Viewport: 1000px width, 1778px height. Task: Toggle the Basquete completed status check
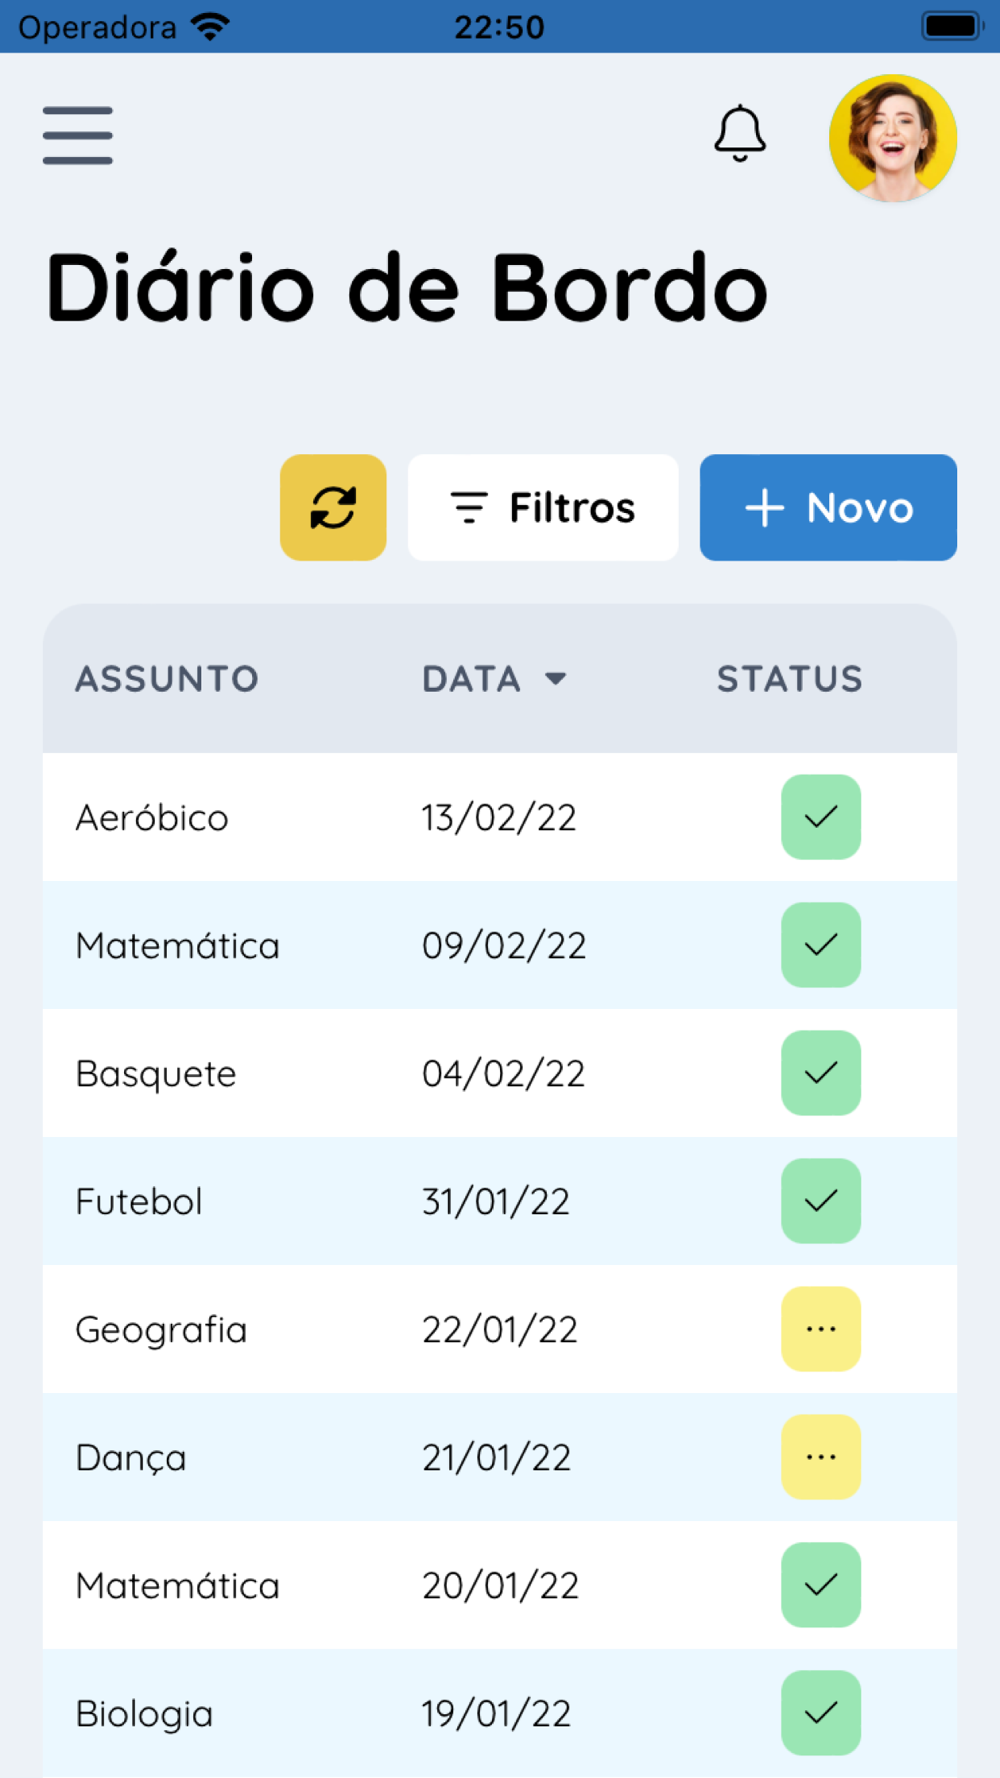coord(821,1073)
